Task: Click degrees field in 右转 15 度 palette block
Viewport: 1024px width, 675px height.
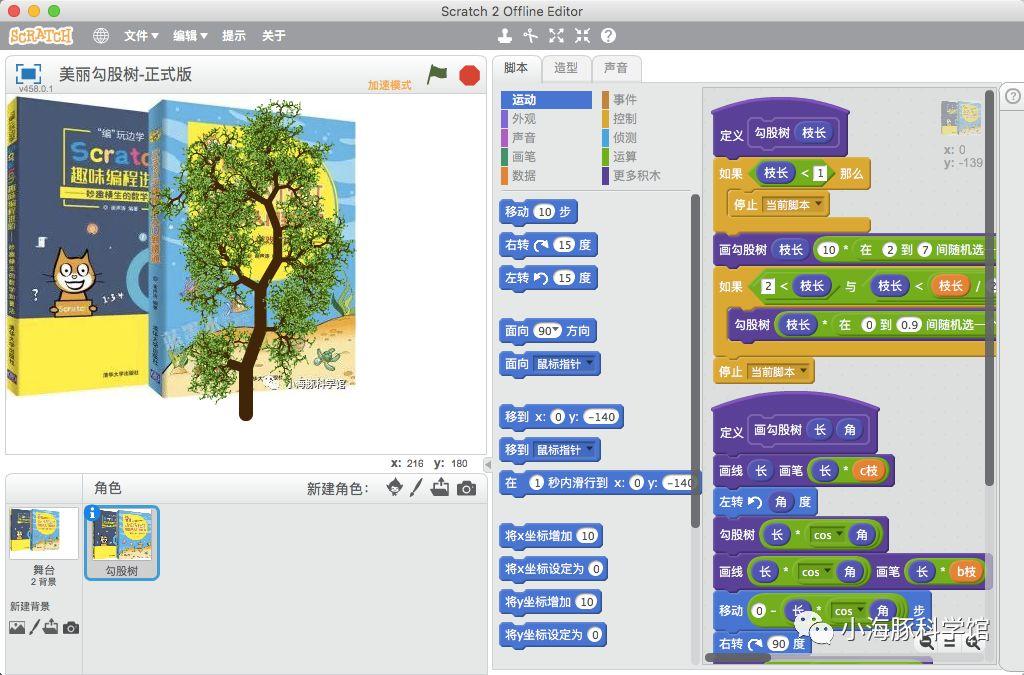Action: (x=565, y=245)
